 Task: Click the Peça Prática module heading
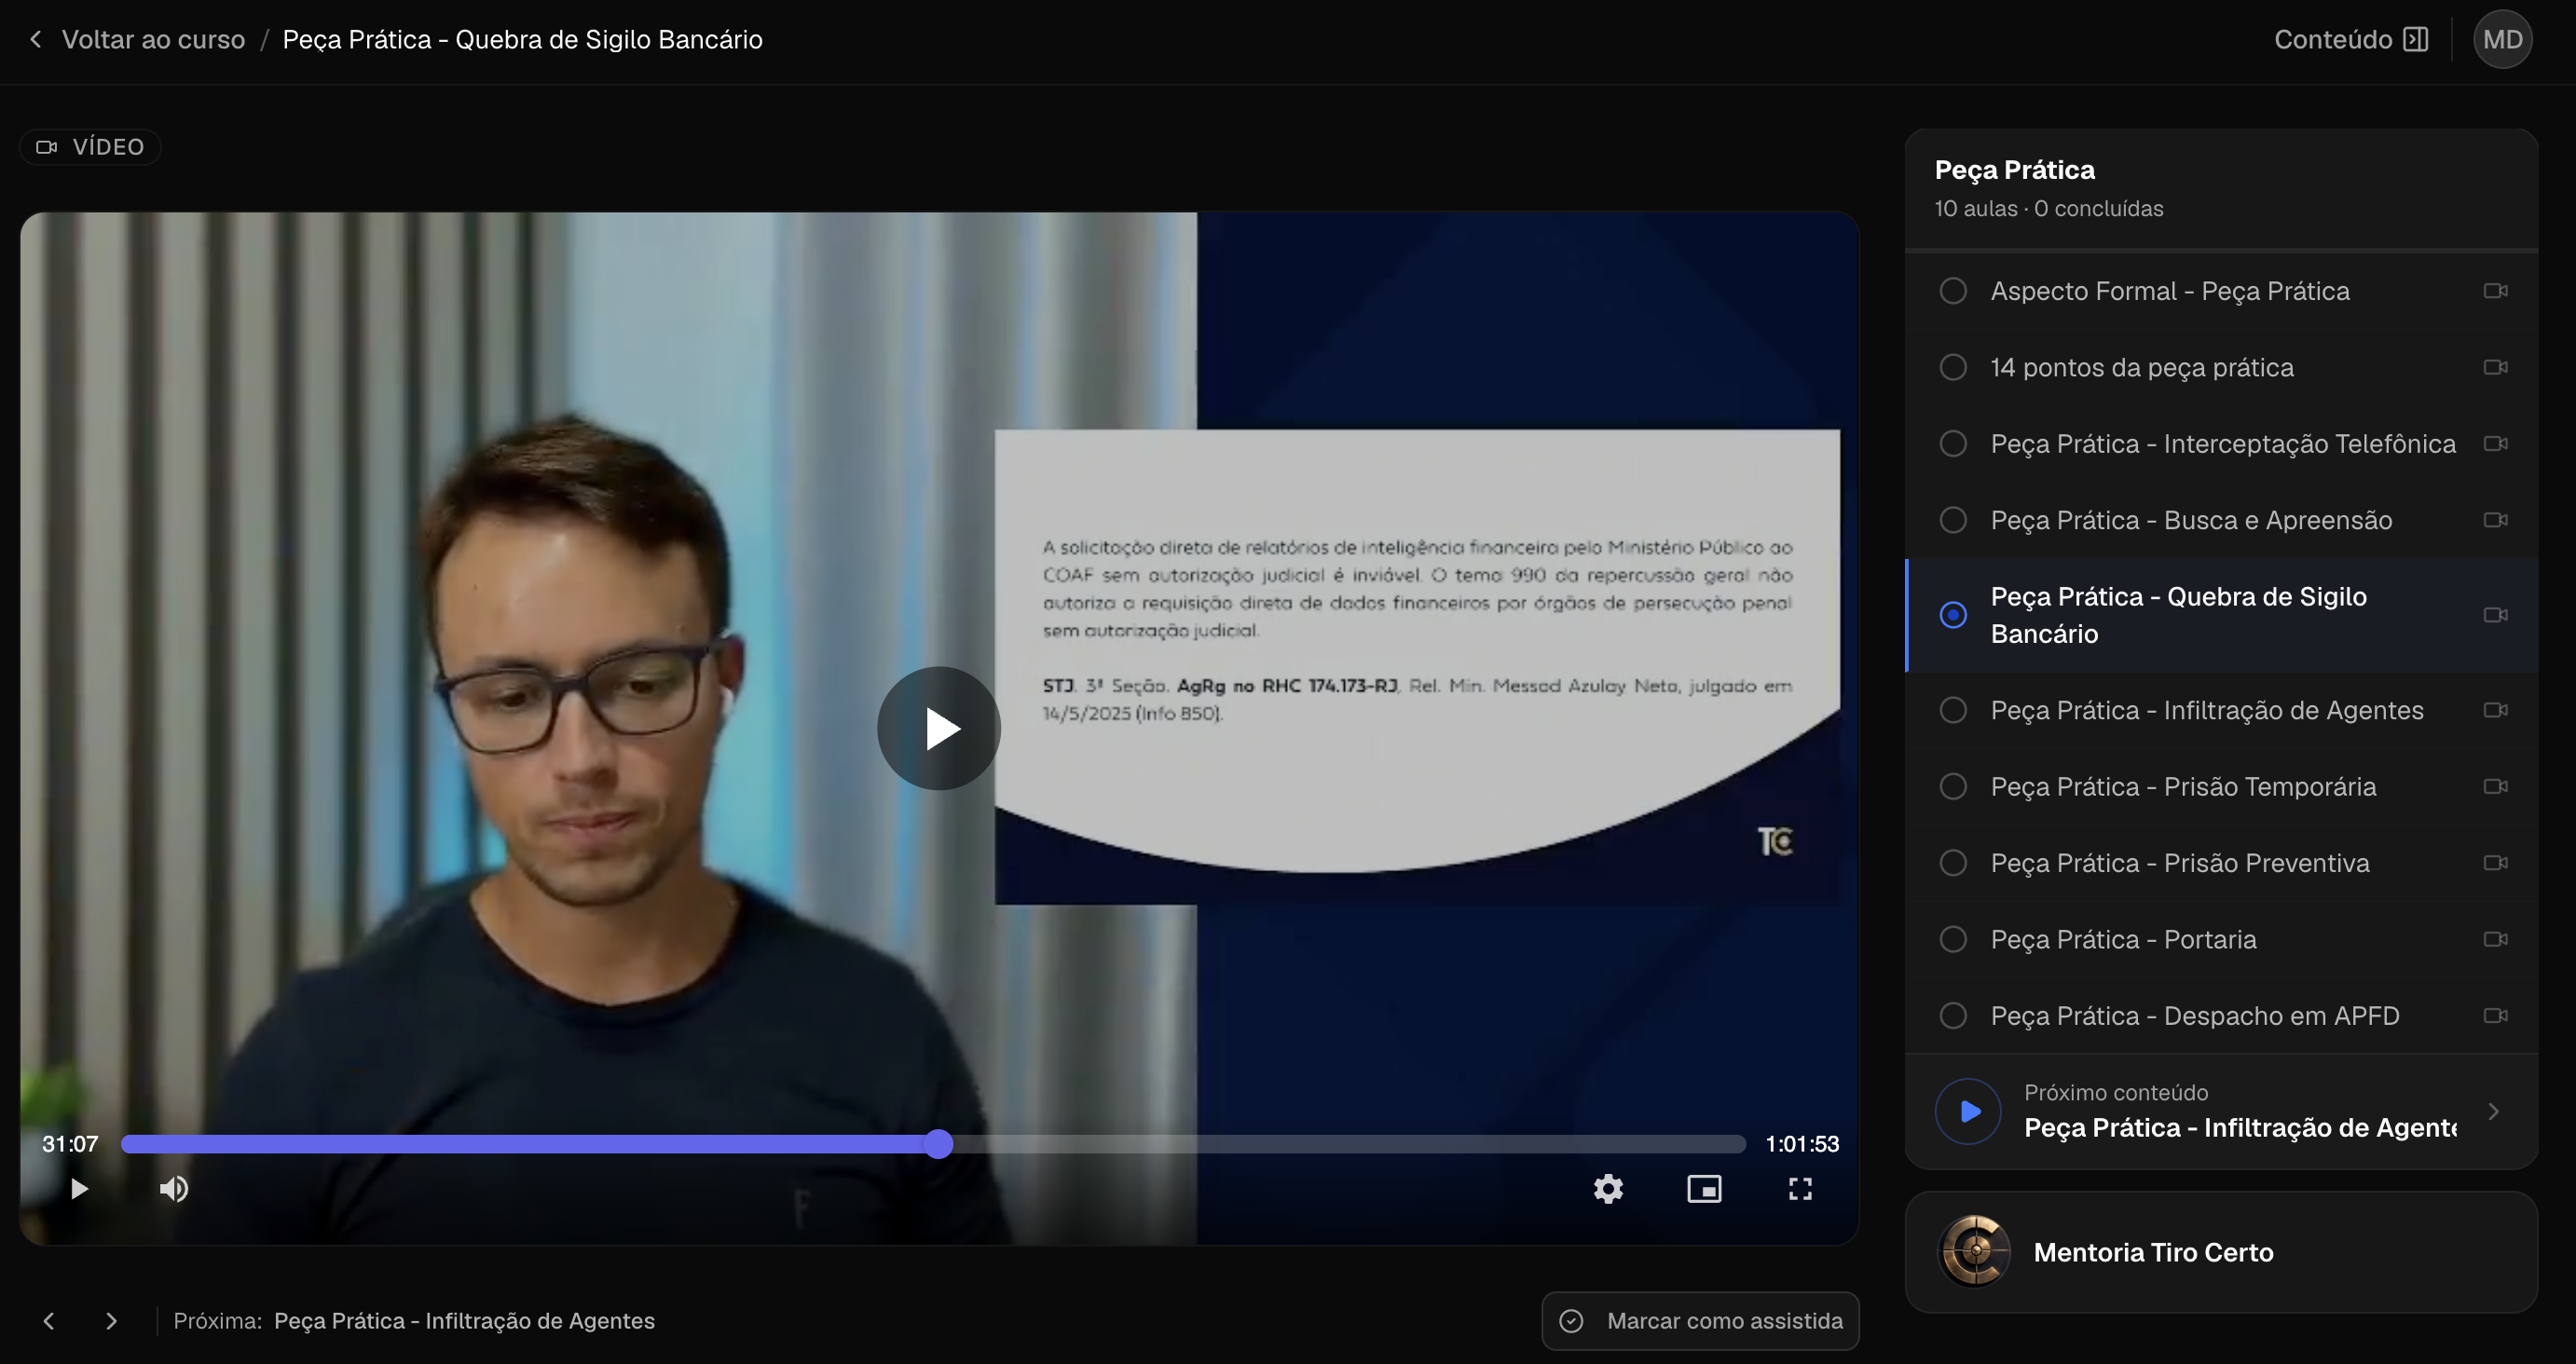point(2014,169)
